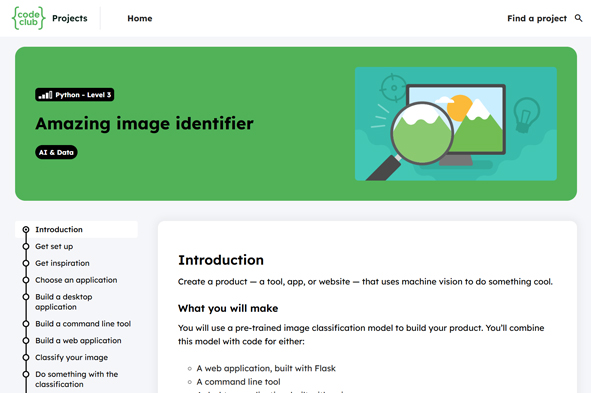Open Do something with the classification step
Viewport: 591px width, 393px height.
(x=77, y=379)
